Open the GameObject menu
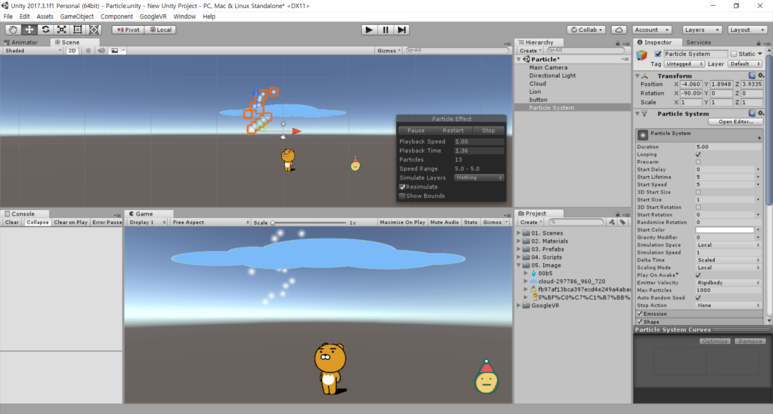Viewport: 773px width, 414px height. pyautogui.click(x=76, y=16)
